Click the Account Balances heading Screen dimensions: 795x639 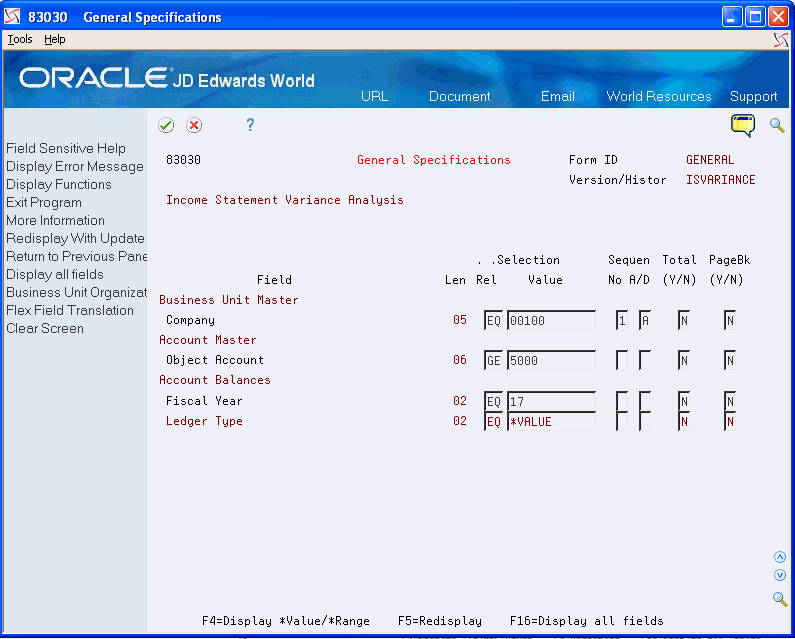point(215,380)
